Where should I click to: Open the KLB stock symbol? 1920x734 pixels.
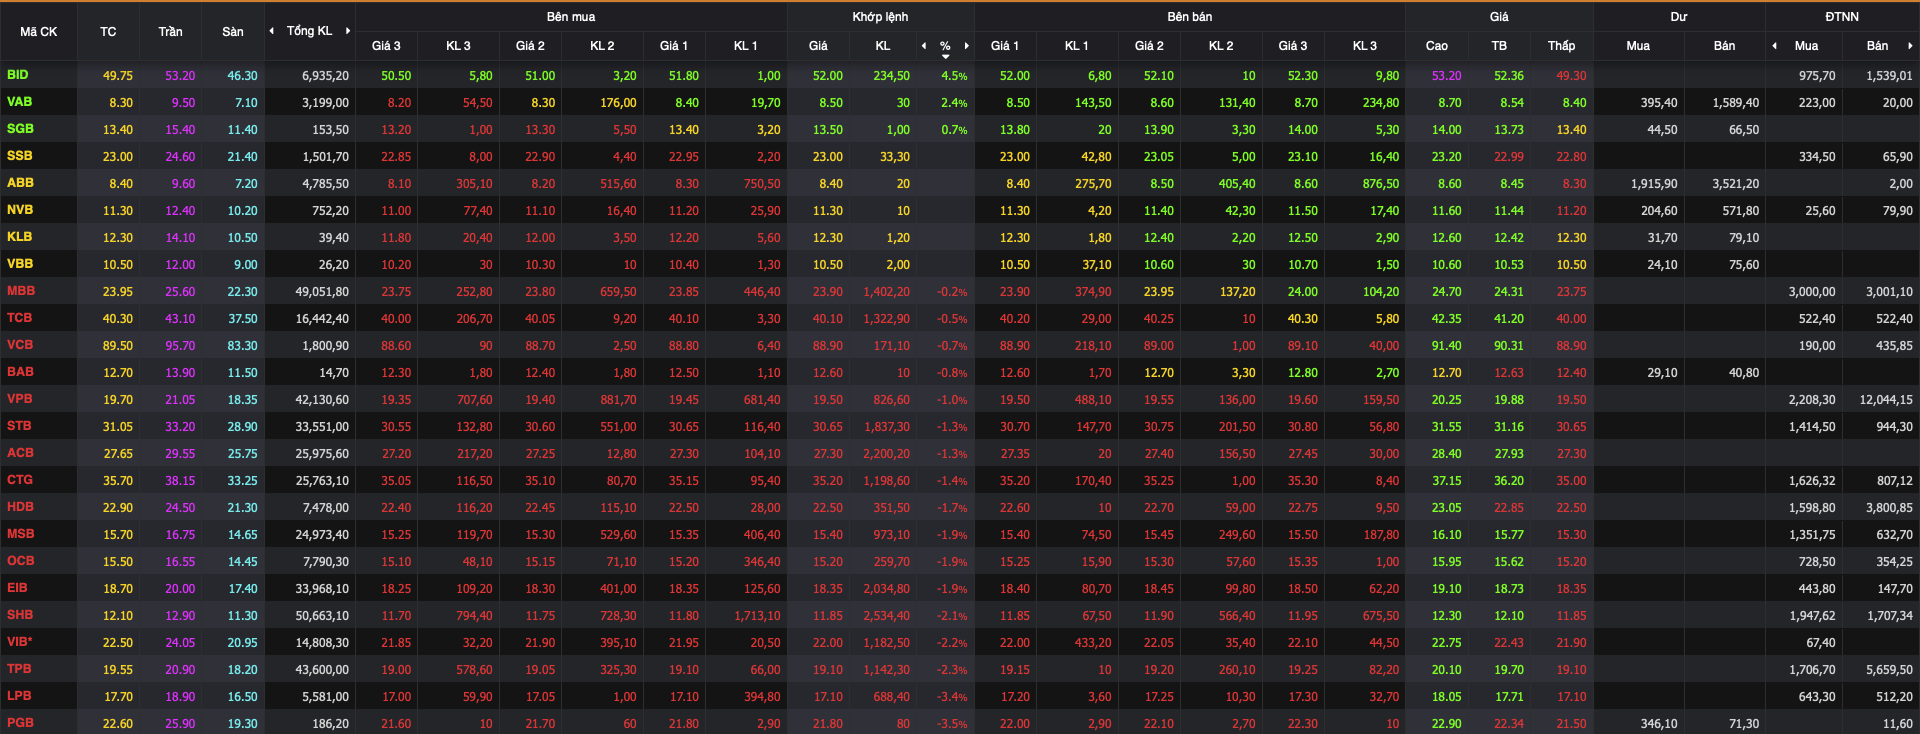click(19, 237)
